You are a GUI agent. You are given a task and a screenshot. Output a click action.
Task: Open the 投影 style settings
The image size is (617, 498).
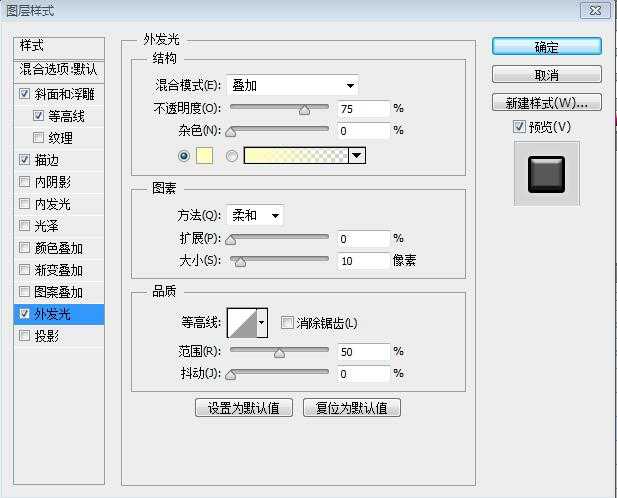click(x=47, y=336)
